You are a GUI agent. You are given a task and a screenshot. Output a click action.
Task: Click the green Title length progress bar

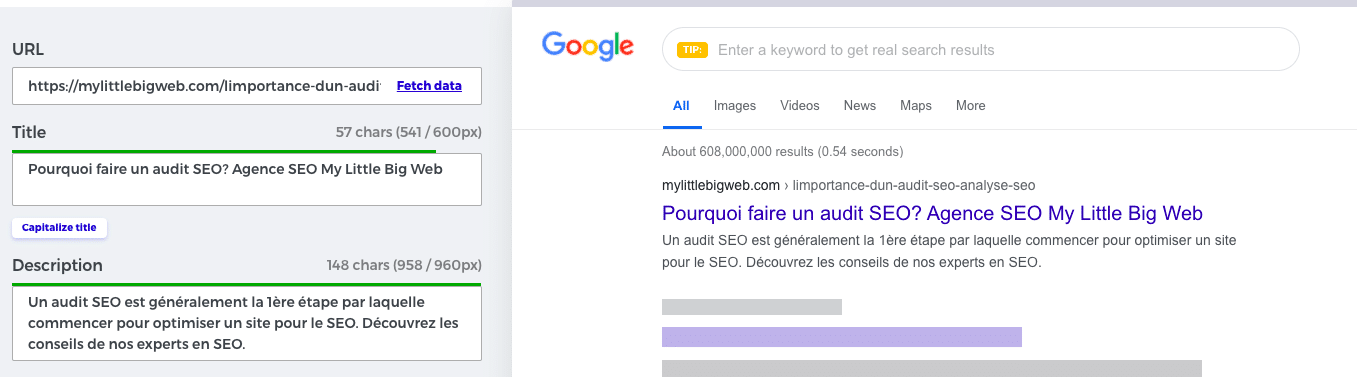pyautogui.click(x=224, y=151)
